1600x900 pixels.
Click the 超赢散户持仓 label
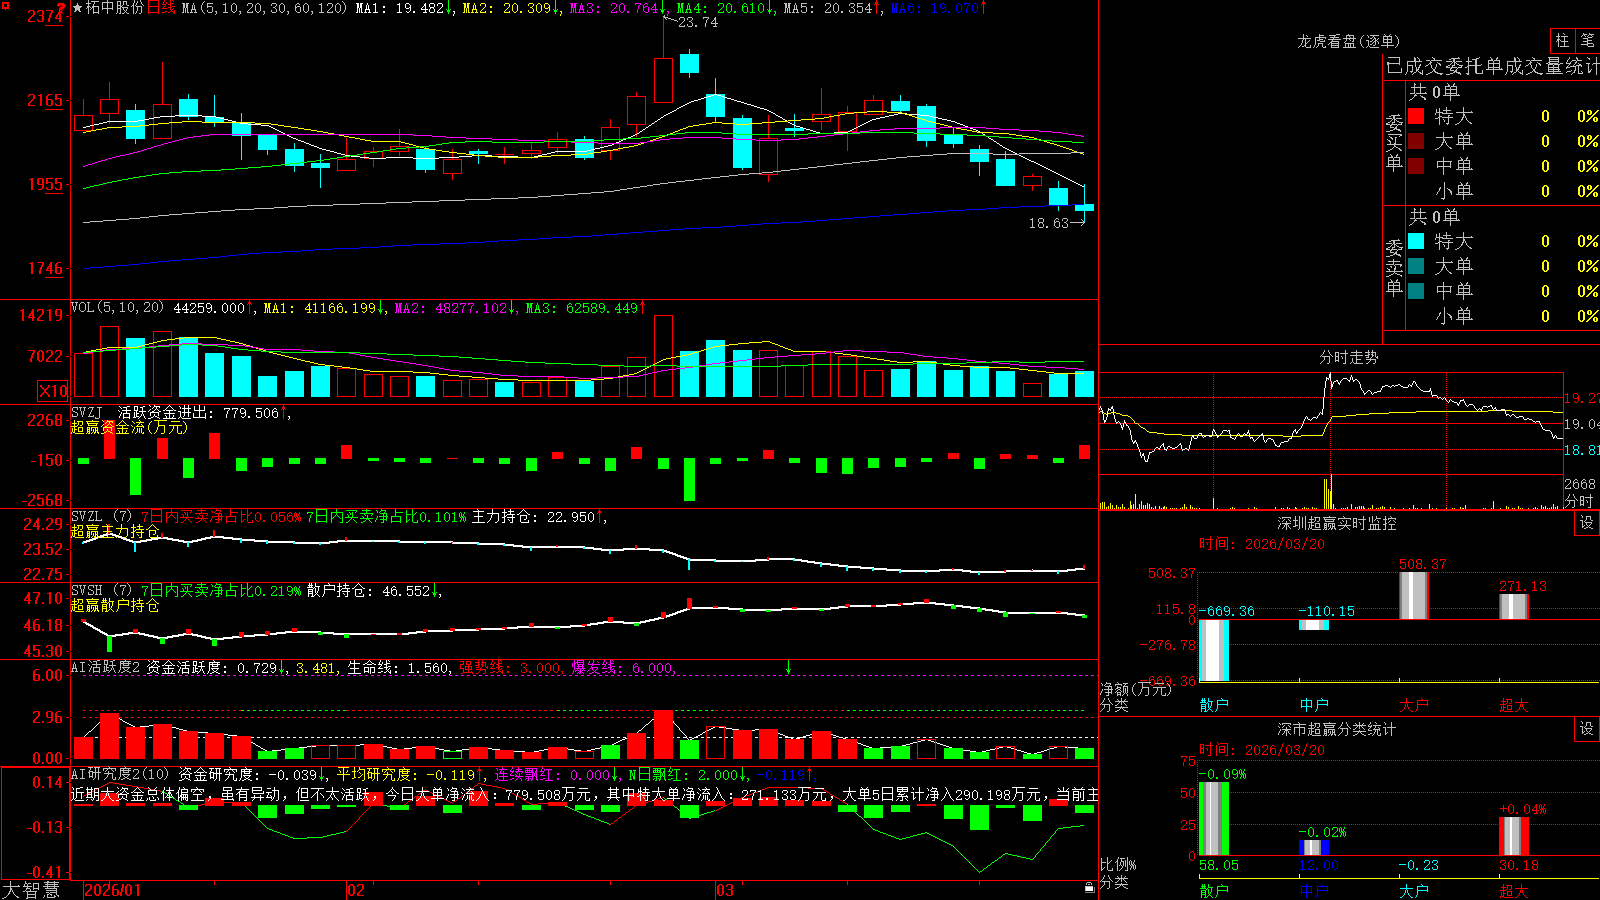click(x=115, y=605)
